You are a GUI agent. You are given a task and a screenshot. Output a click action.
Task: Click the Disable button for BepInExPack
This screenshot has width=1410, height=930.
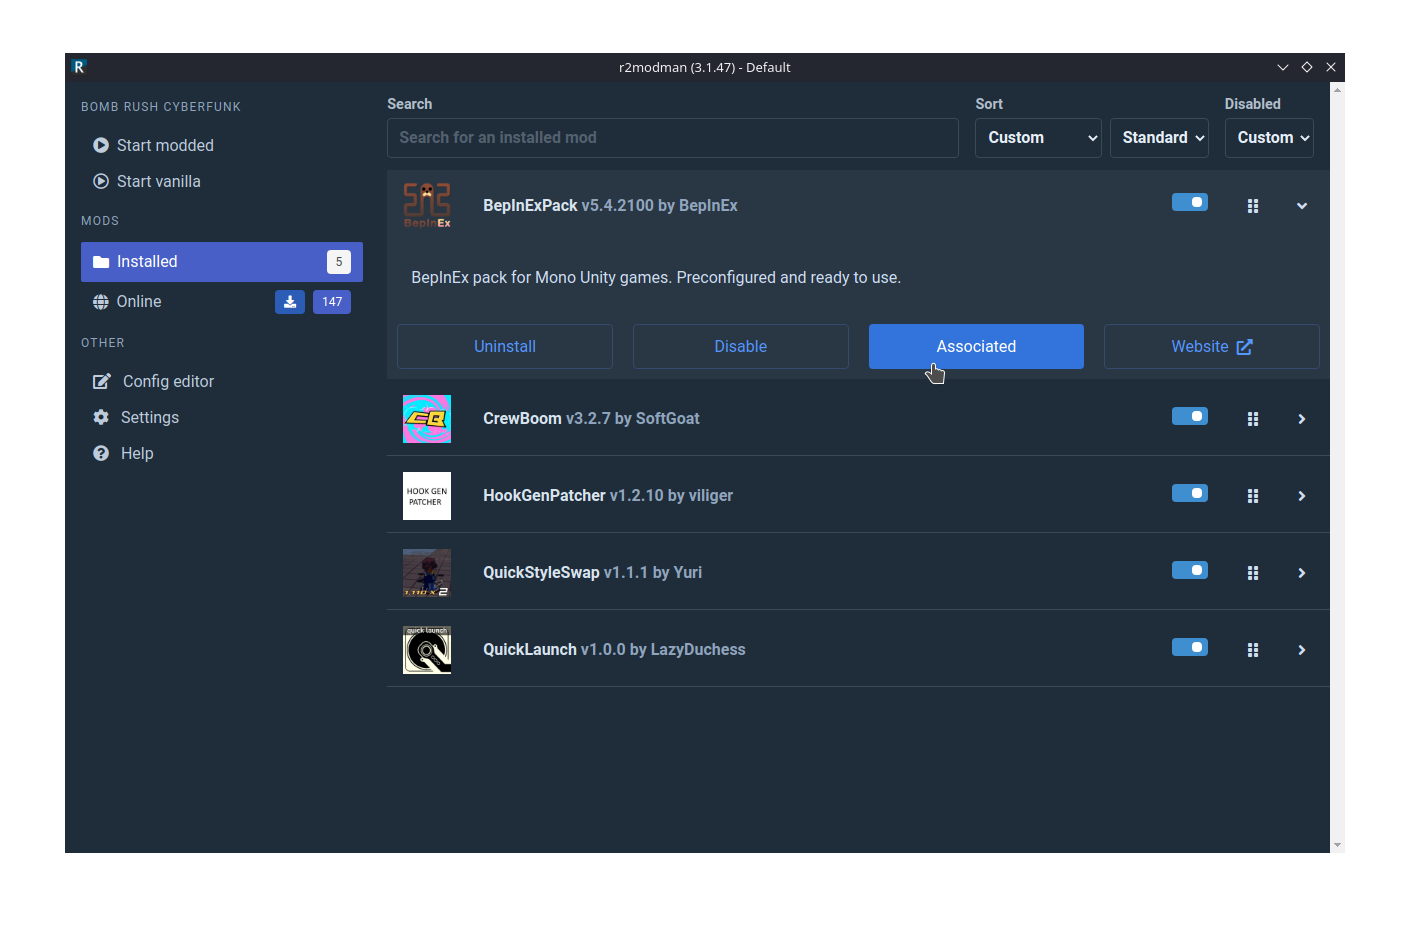pyautogui.click(x=741, y=346)
